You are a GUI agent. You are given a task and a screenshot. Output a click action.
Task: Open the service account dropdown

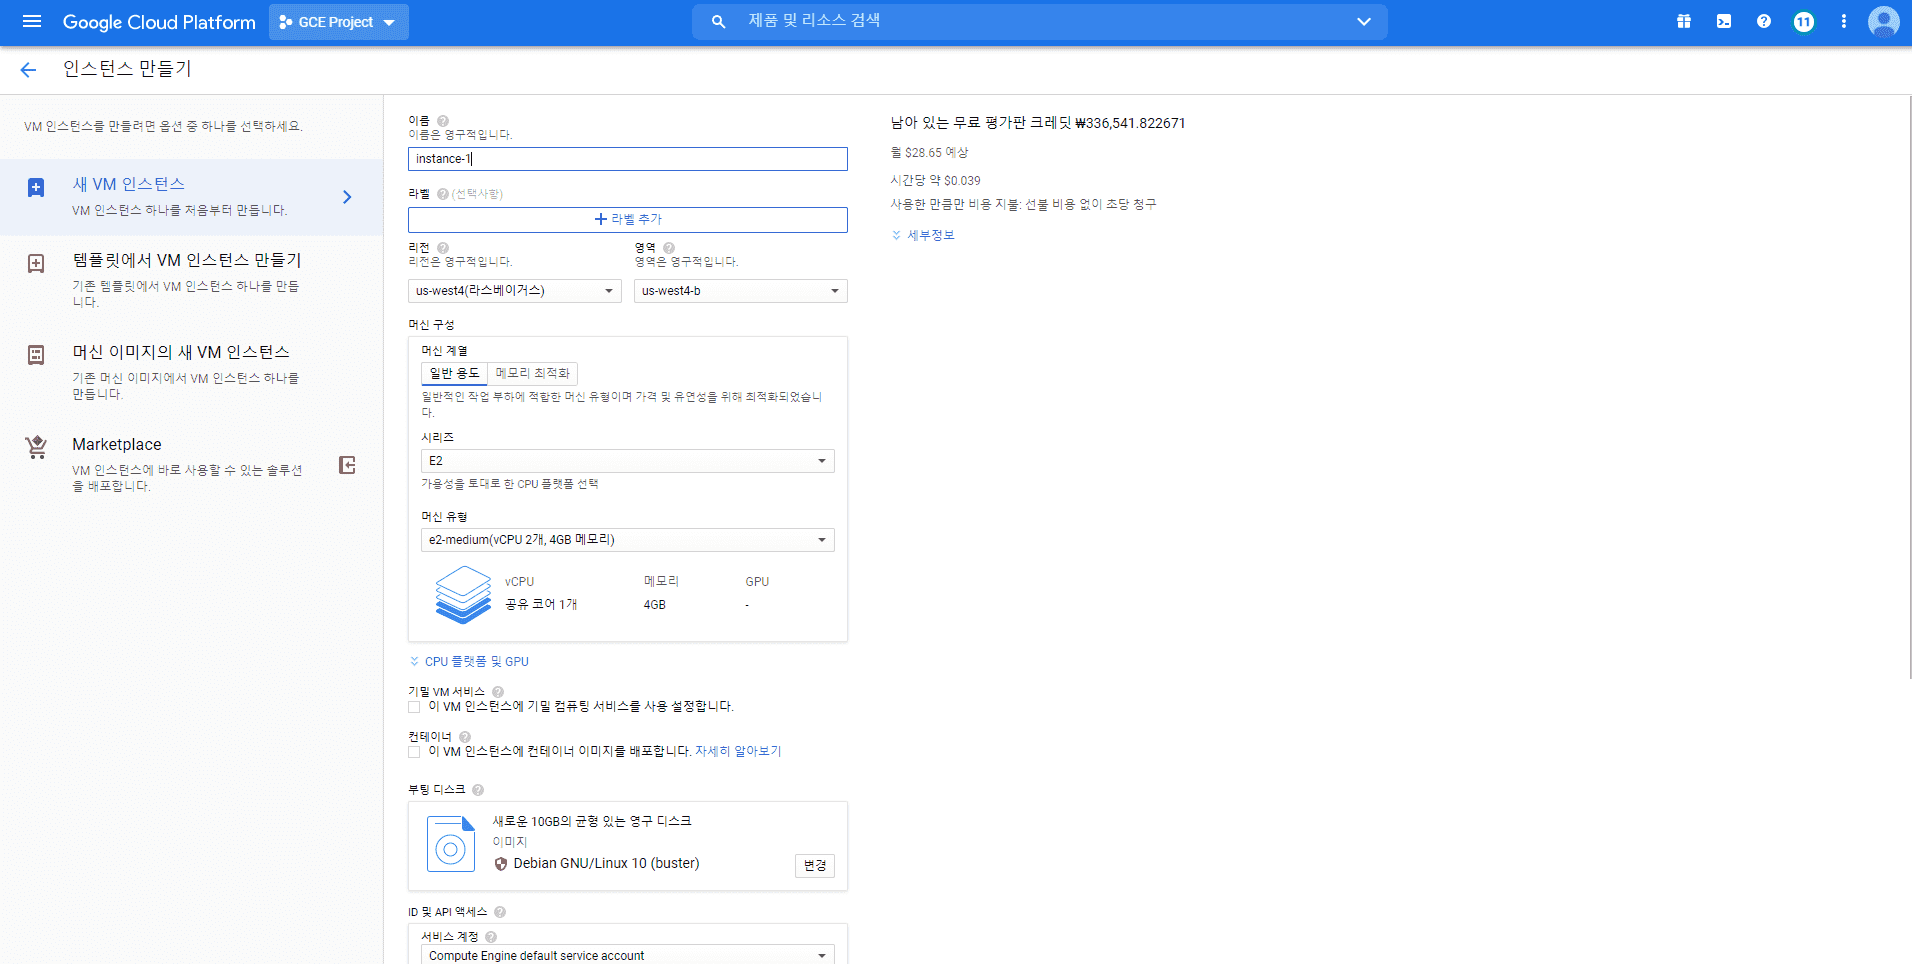point(628,955)
